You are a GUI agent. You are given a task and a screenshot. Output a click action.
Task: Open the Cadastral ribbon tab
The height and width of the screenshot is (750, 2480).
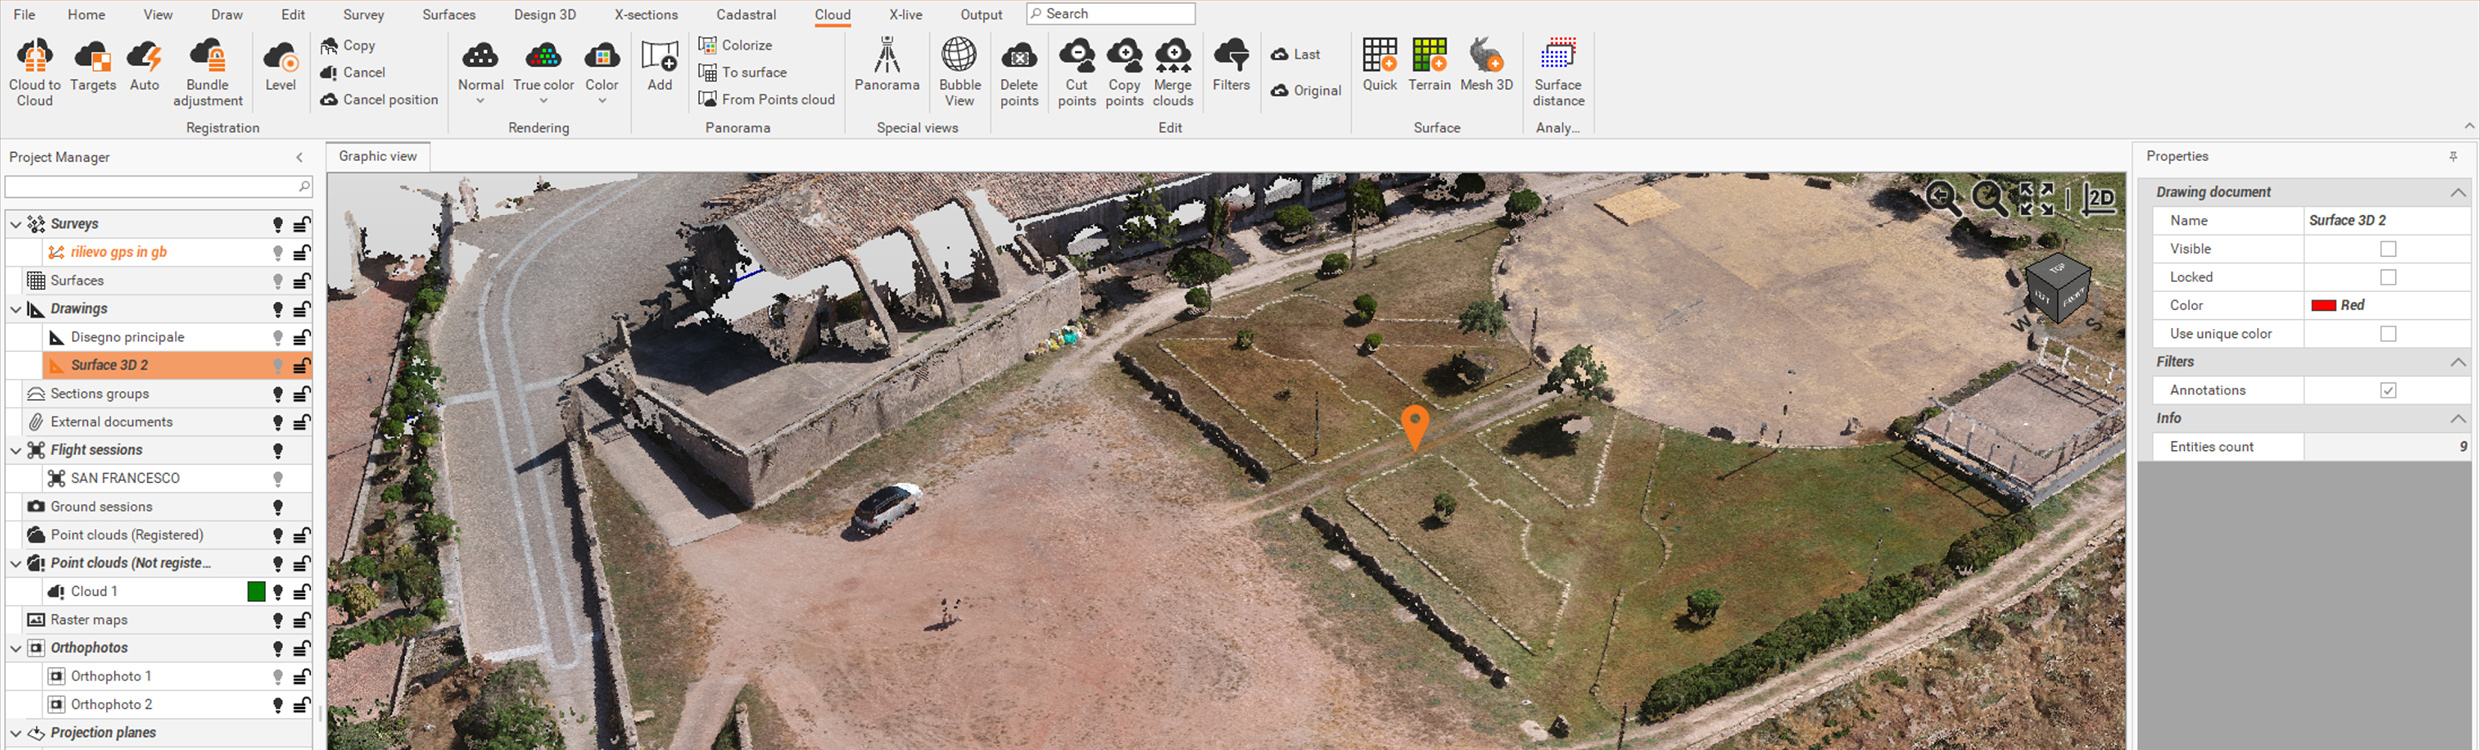coord(746,15)
